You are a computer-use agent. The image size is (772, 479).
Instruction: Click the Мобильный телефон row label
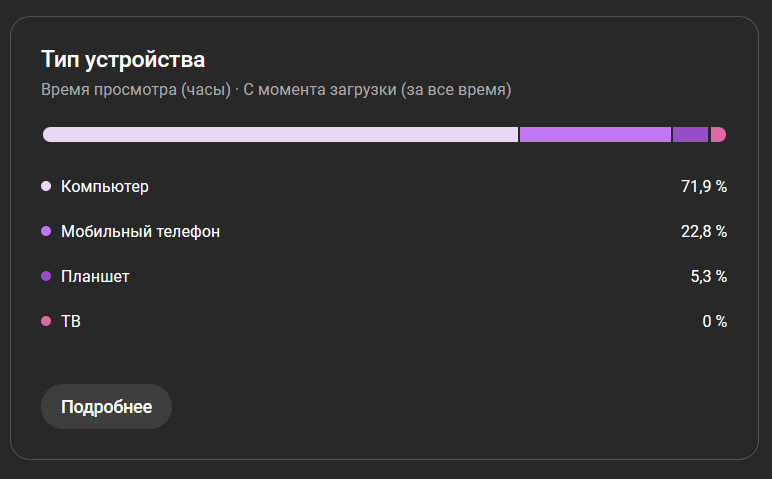(x=140, y=231)
